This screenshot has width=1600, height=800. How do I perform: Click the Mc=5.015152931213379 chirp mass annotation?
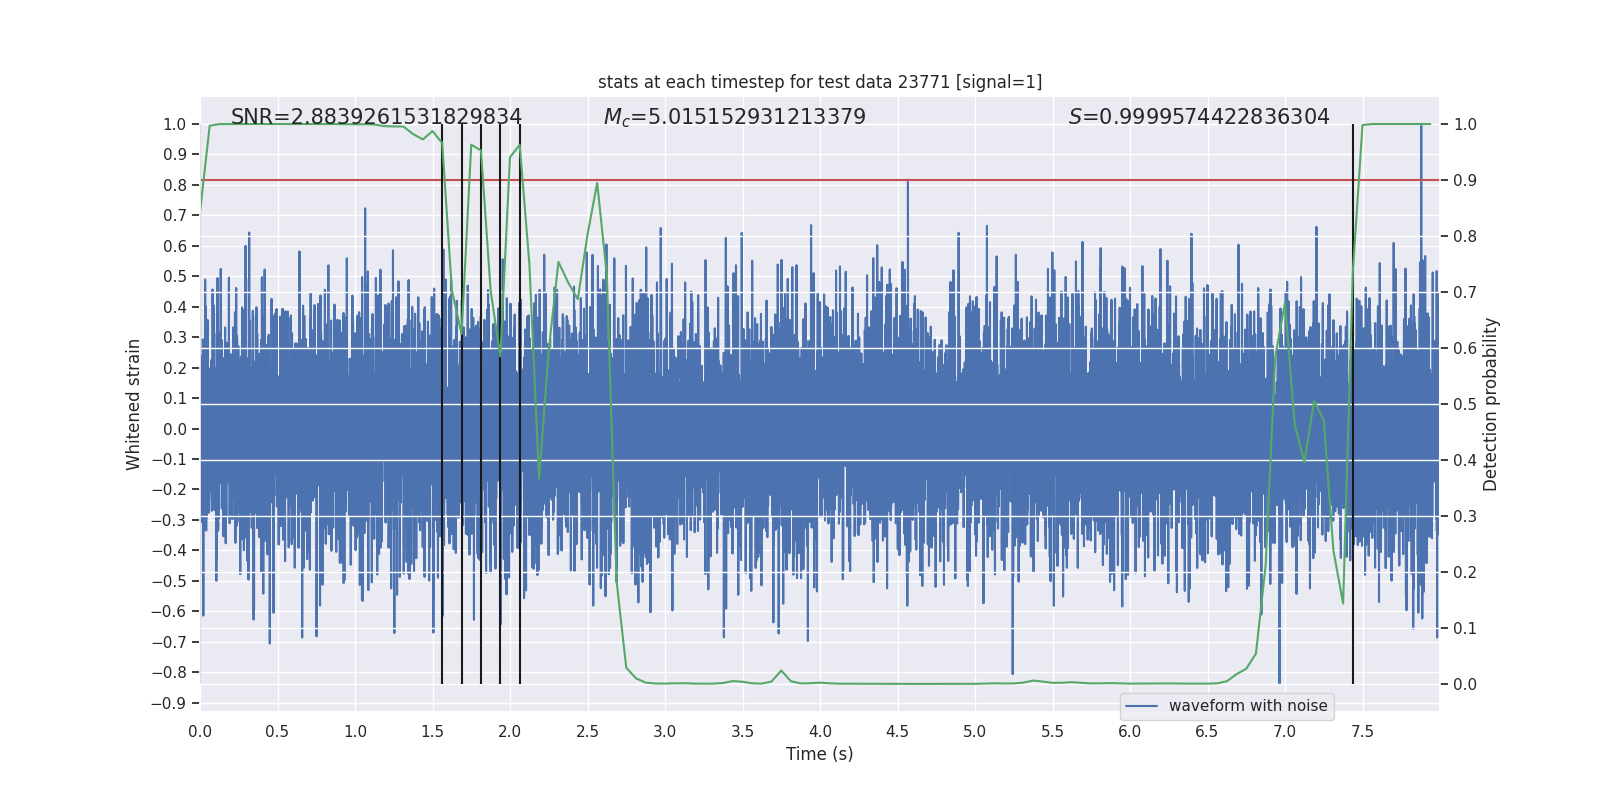[735, 117]
